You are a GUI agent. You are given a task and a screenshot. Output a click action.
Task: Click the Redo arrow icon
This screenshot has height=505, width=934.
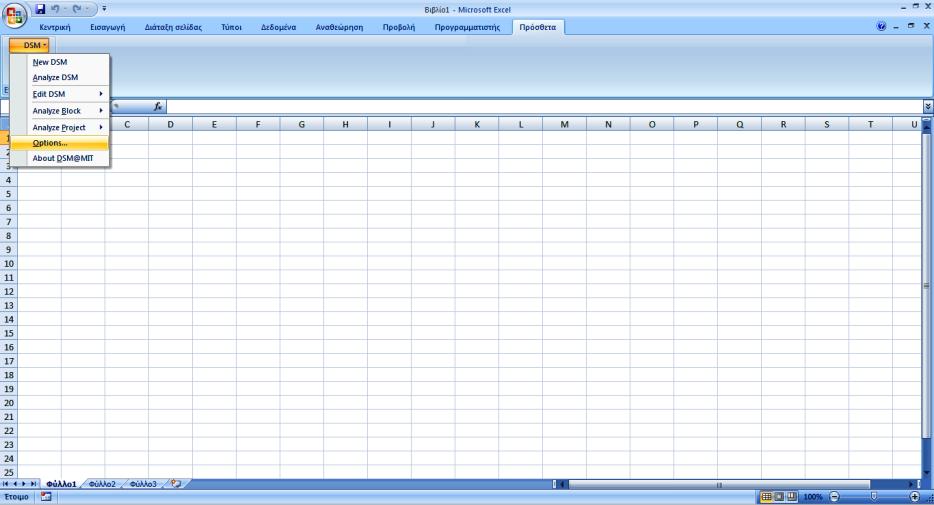76,9
